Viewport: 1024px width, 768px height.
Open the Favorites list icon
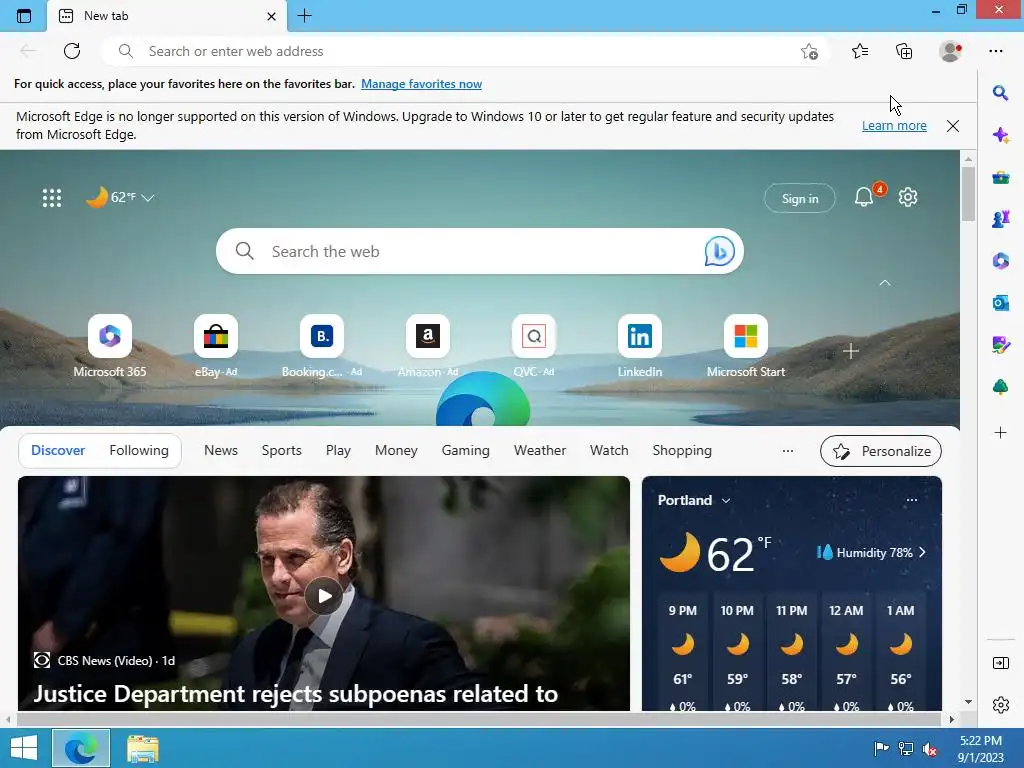[x=860, y=51]
